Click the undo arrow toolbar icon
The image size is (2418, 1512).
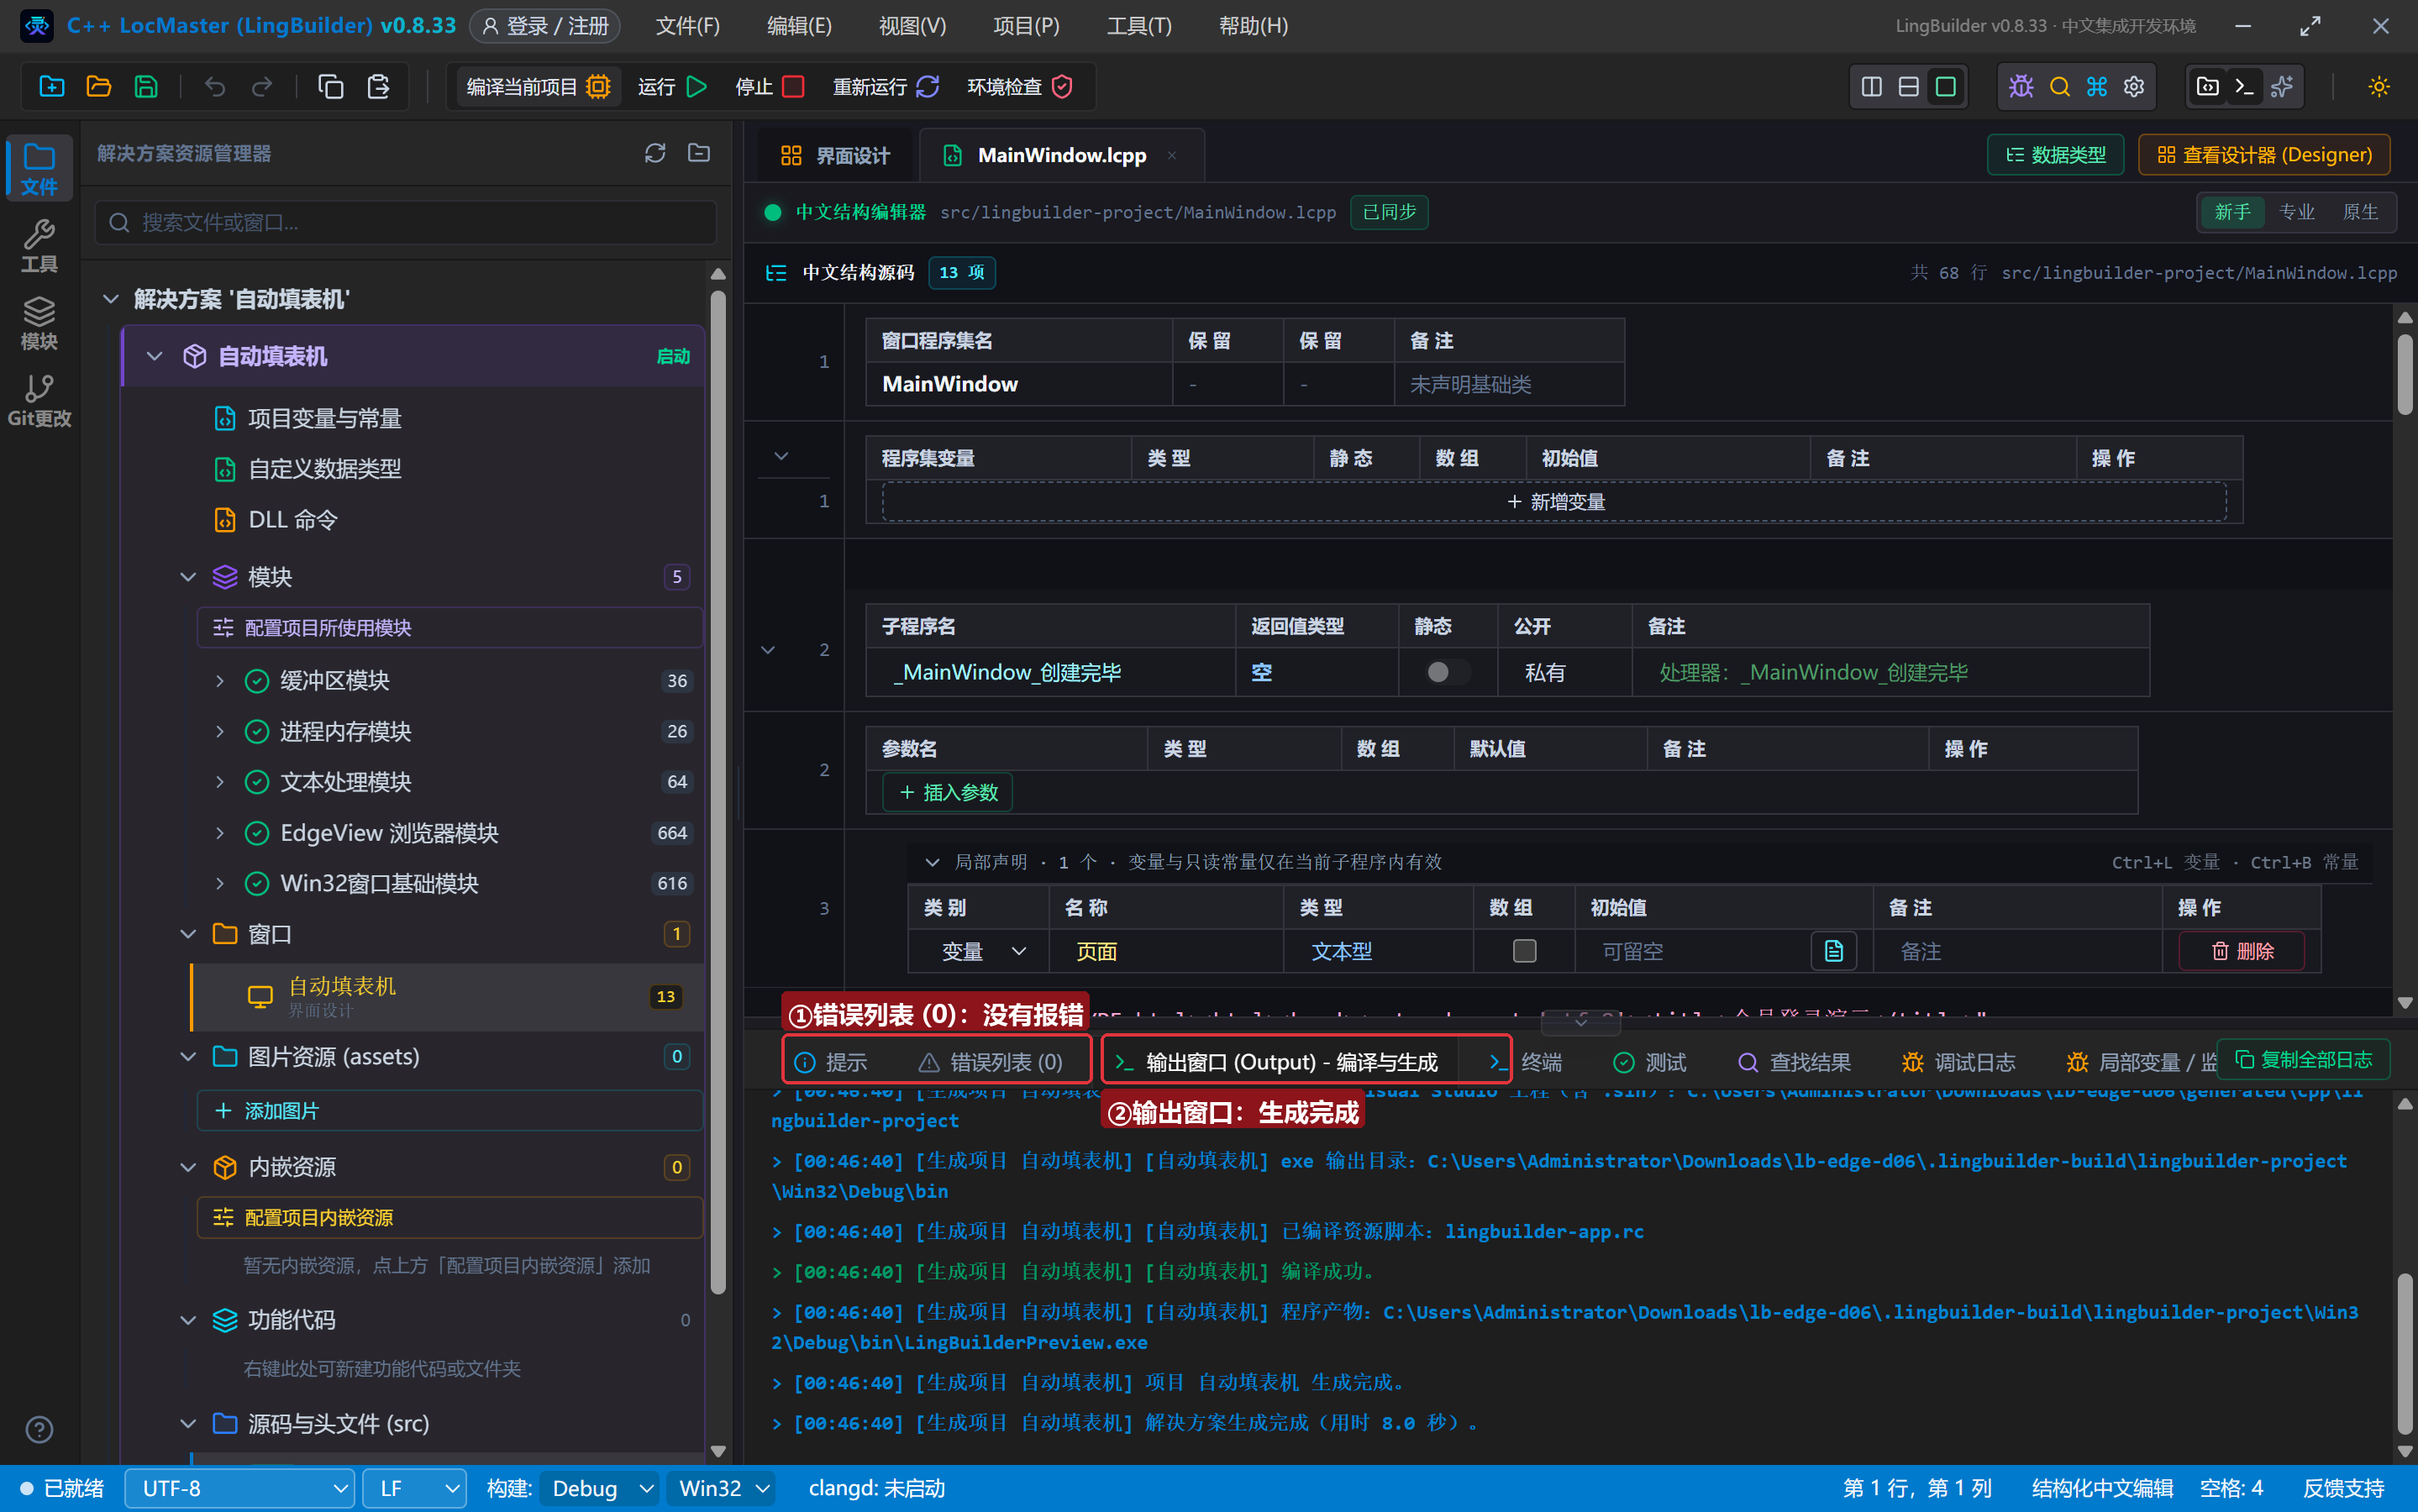214,87
